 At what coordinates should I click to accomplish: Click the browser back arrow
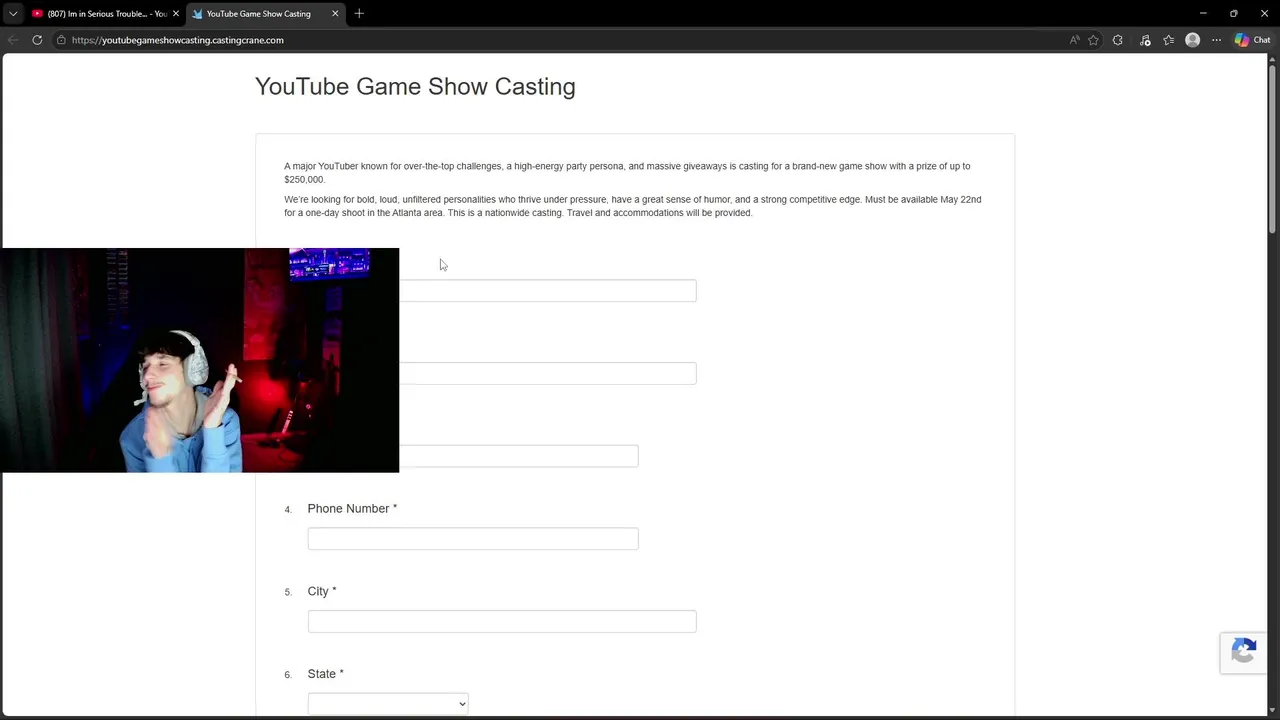click(x=13, y=40)
